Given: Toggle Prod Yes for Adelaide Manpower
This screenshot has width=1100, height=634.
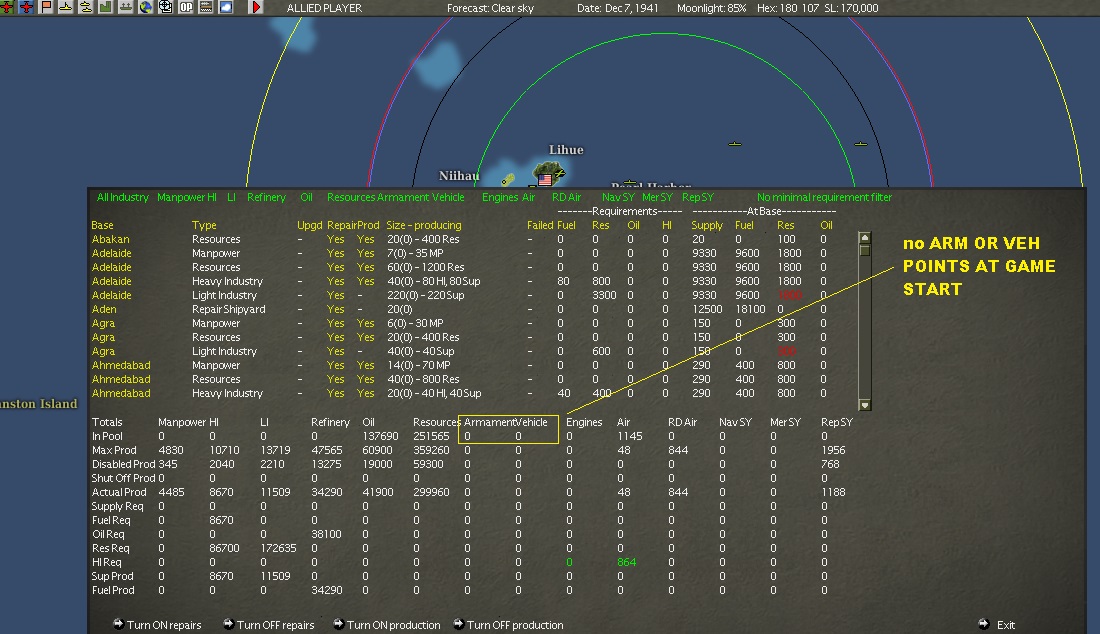Looking at the screenshot, I should point(365,253).
